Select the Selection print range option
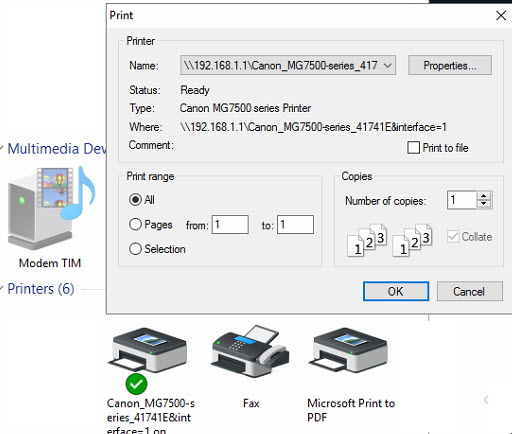The height and width of the screenshot is (434, 521). 135,249
